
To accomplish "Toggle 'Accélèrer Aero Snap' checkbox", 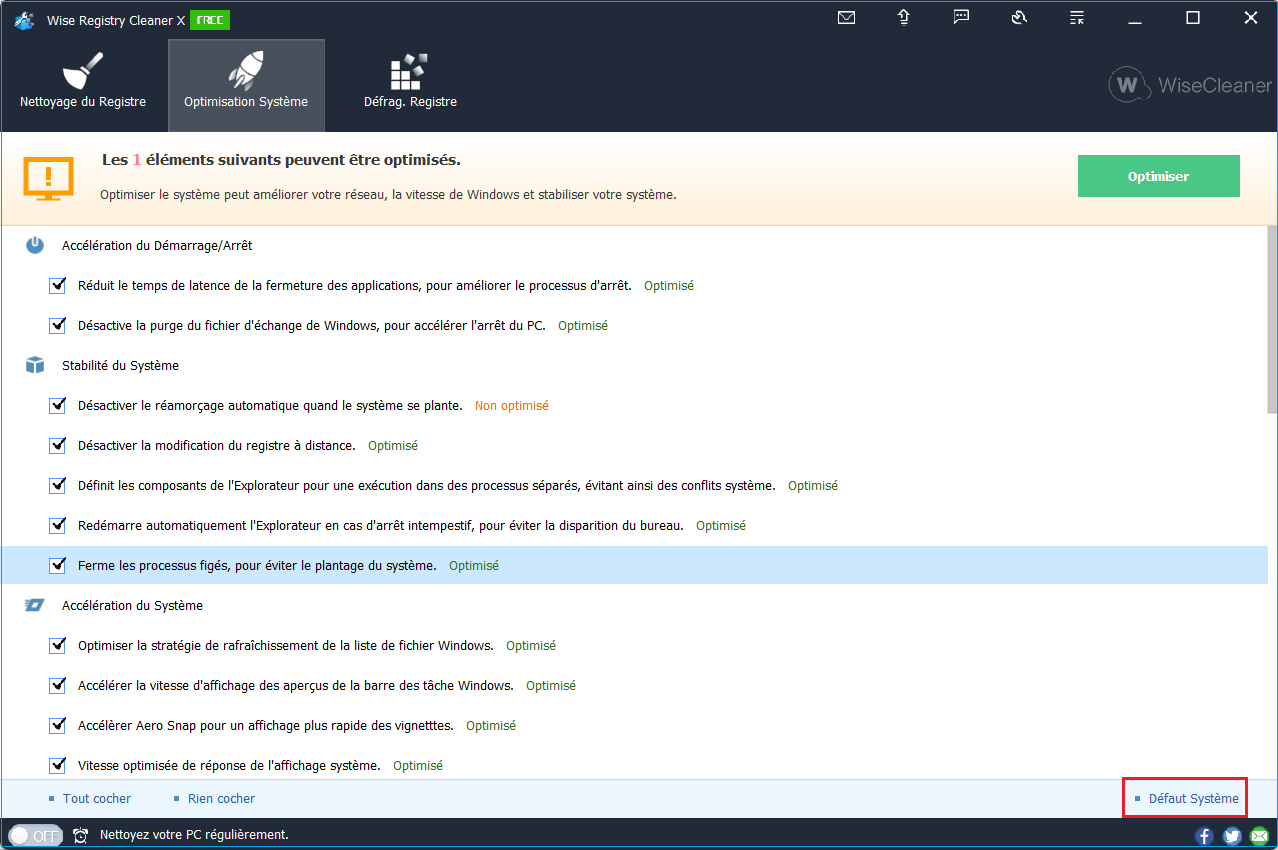I will 57,725.
